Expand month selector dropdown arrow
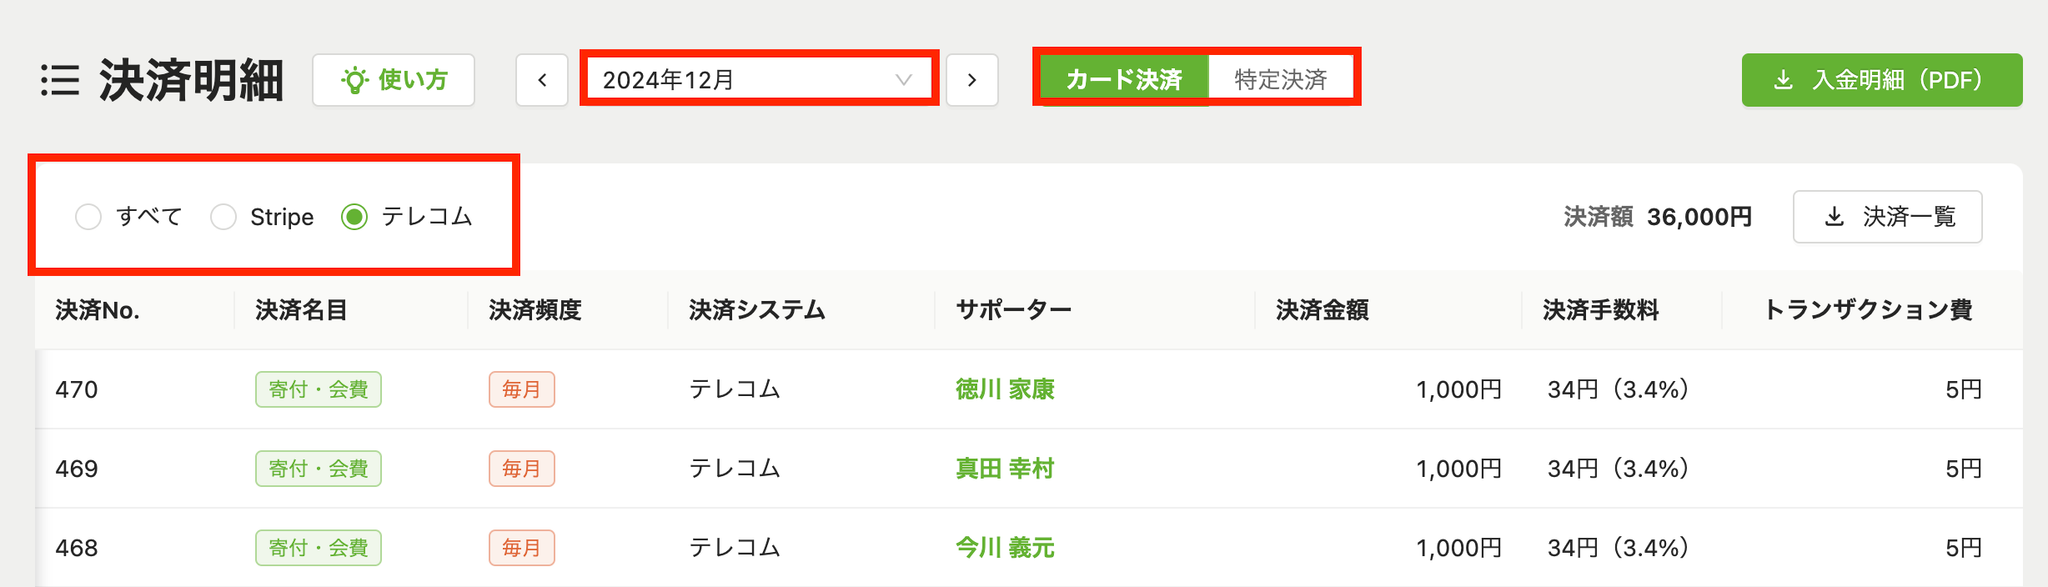The width and height of the screenshot is (2048, 587). click(x=903, y=80)
